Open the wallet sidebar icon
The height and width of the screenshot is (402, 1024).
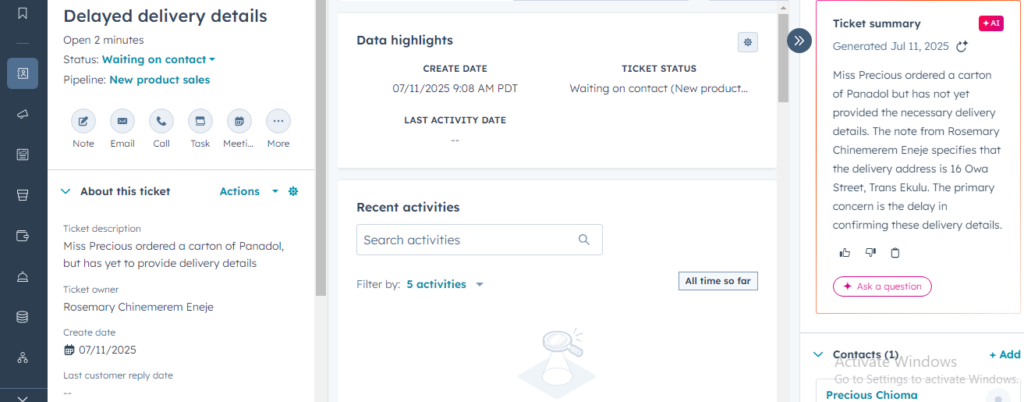(x=23, y=236)
